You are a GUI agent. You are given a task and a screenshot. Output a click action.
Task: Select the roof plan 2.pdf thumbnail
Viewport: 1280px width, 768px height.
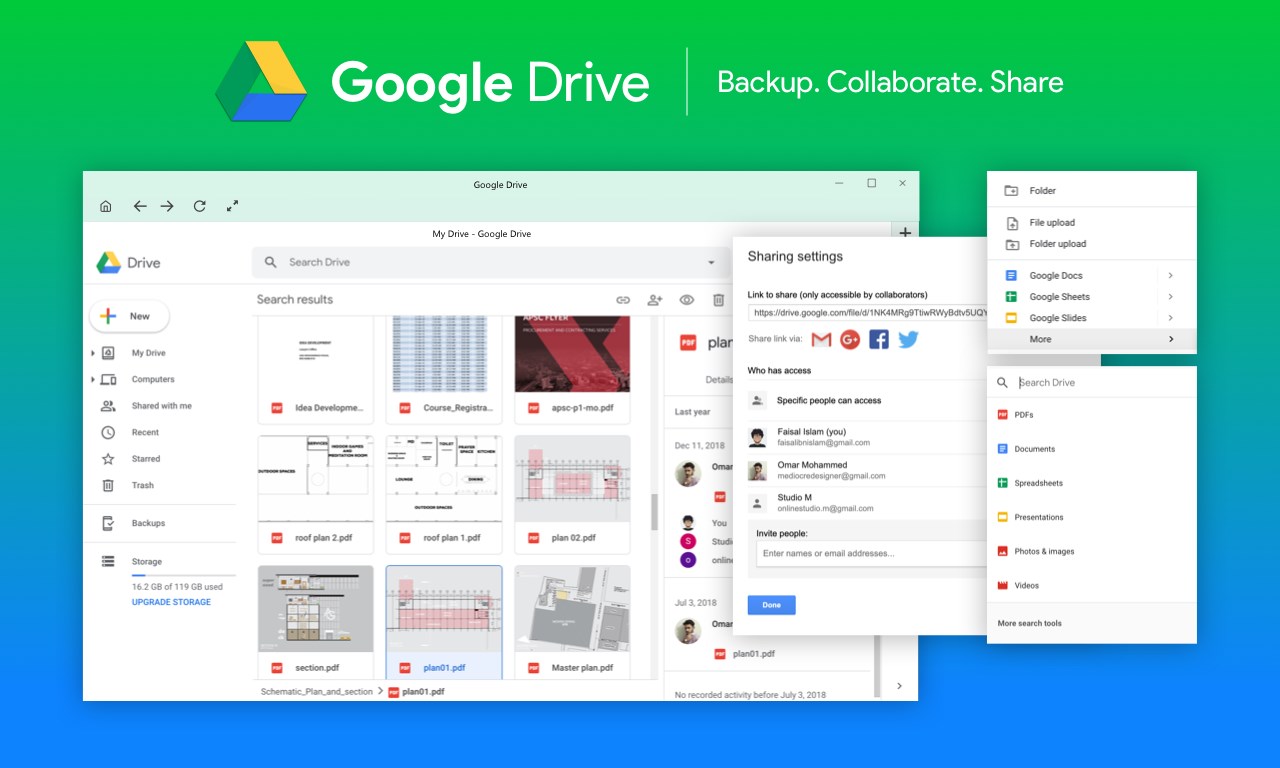tap(316, 493)
